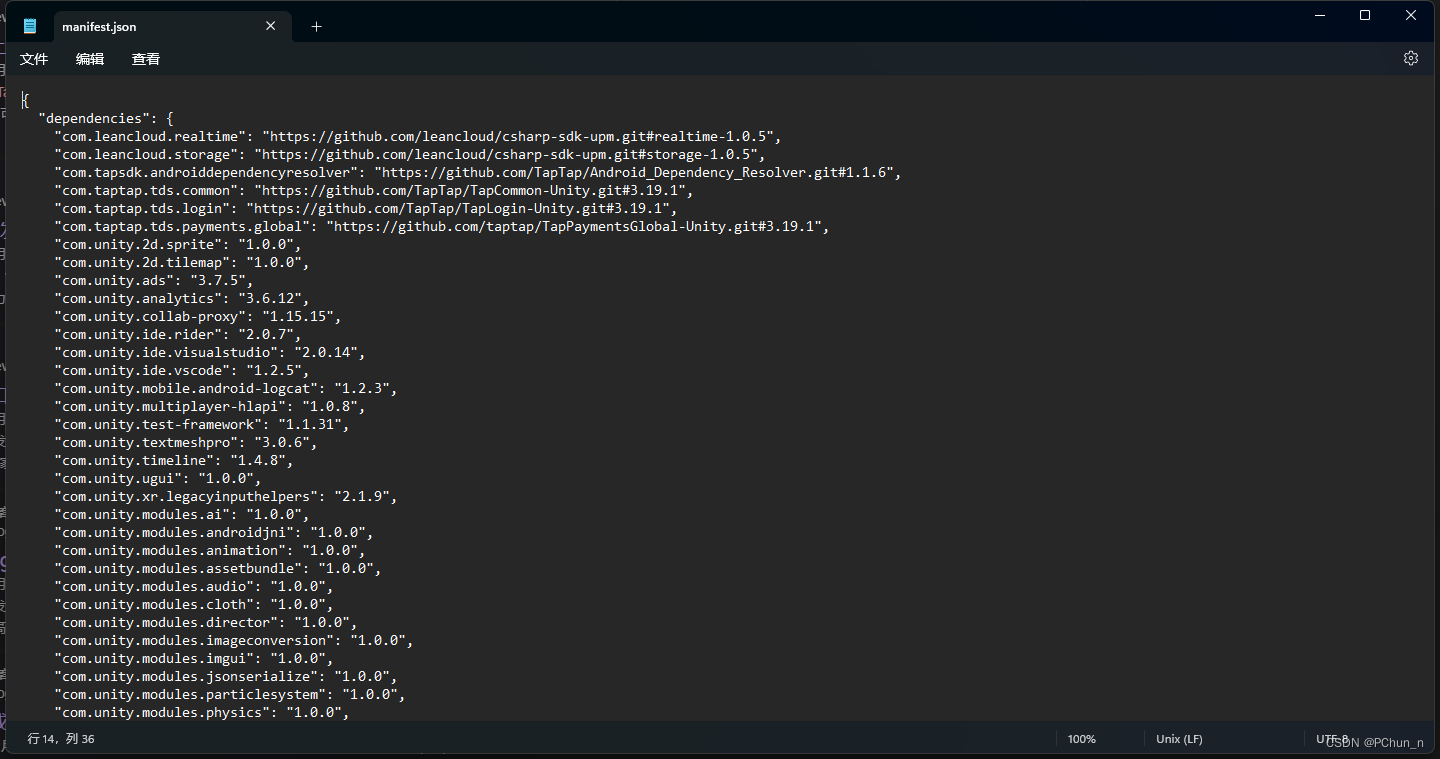Click the com.taptap.tds.common line

coord(374,190)
